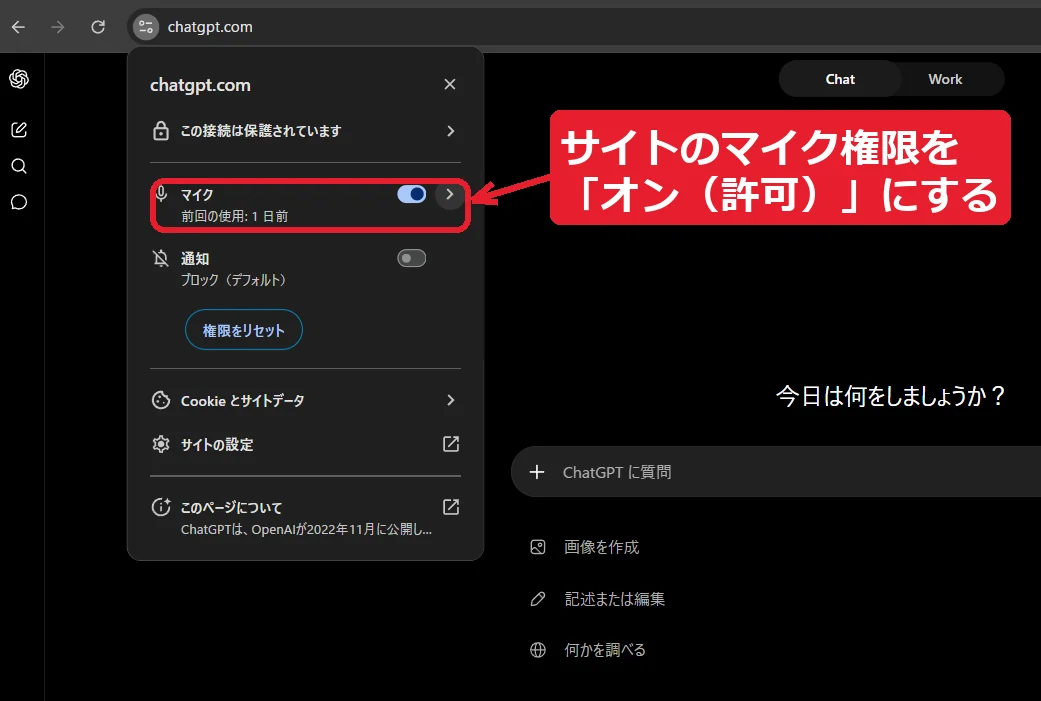Click the muted bell notification icon
The image size is (1041, 701).
161,258
